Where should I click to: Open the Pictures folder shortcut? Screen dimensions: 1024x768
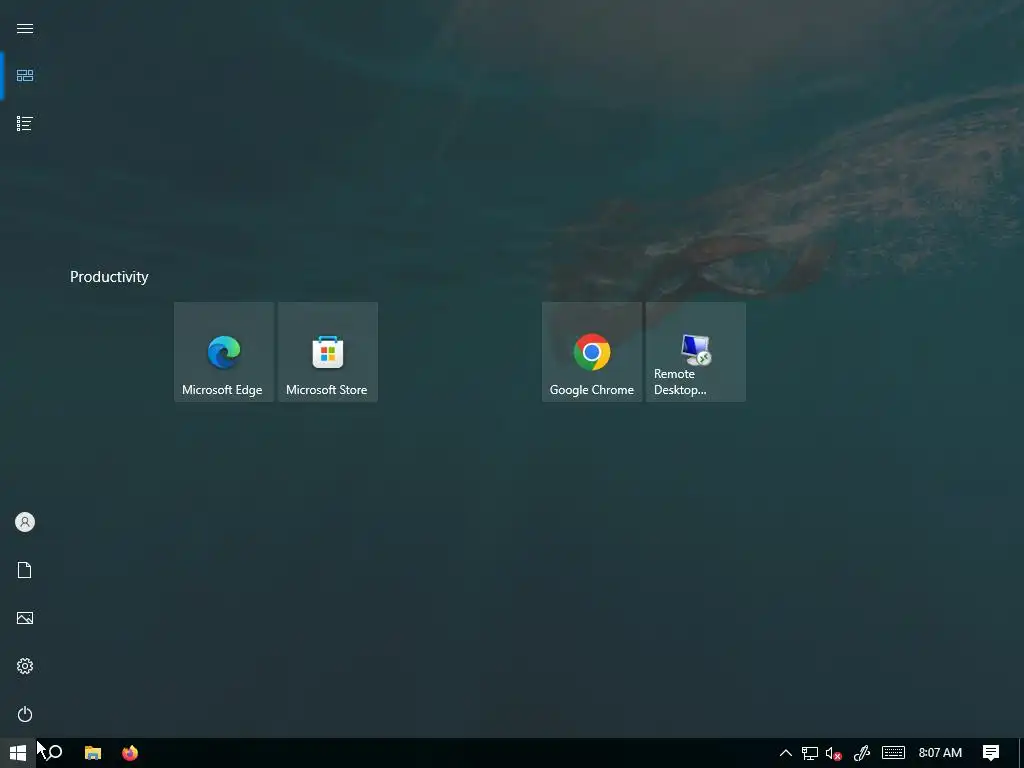point(25,618)
